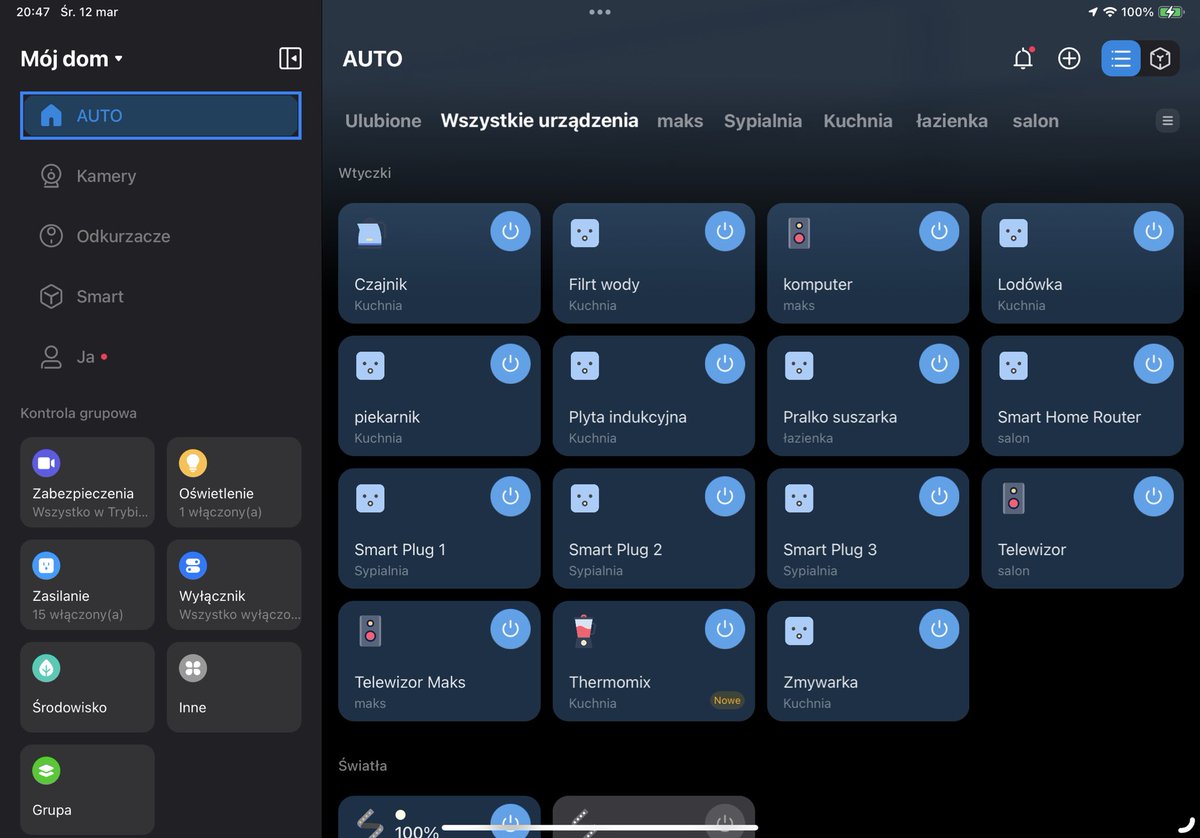Switch to list view icon

click(x=1121, y=59)
